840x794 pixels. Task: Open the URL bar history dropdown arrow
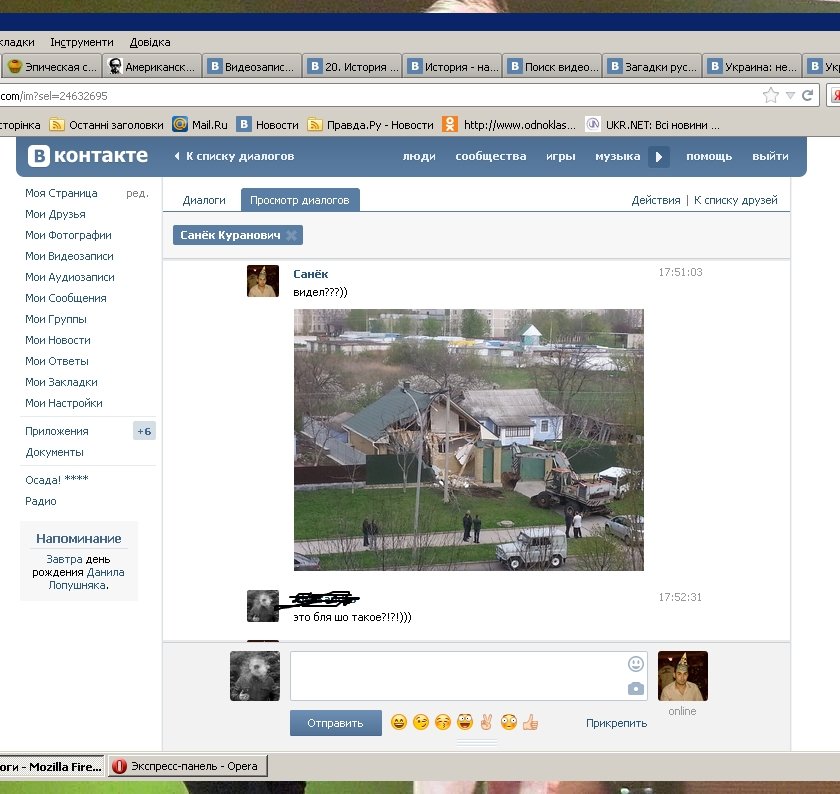pos(790,96)
